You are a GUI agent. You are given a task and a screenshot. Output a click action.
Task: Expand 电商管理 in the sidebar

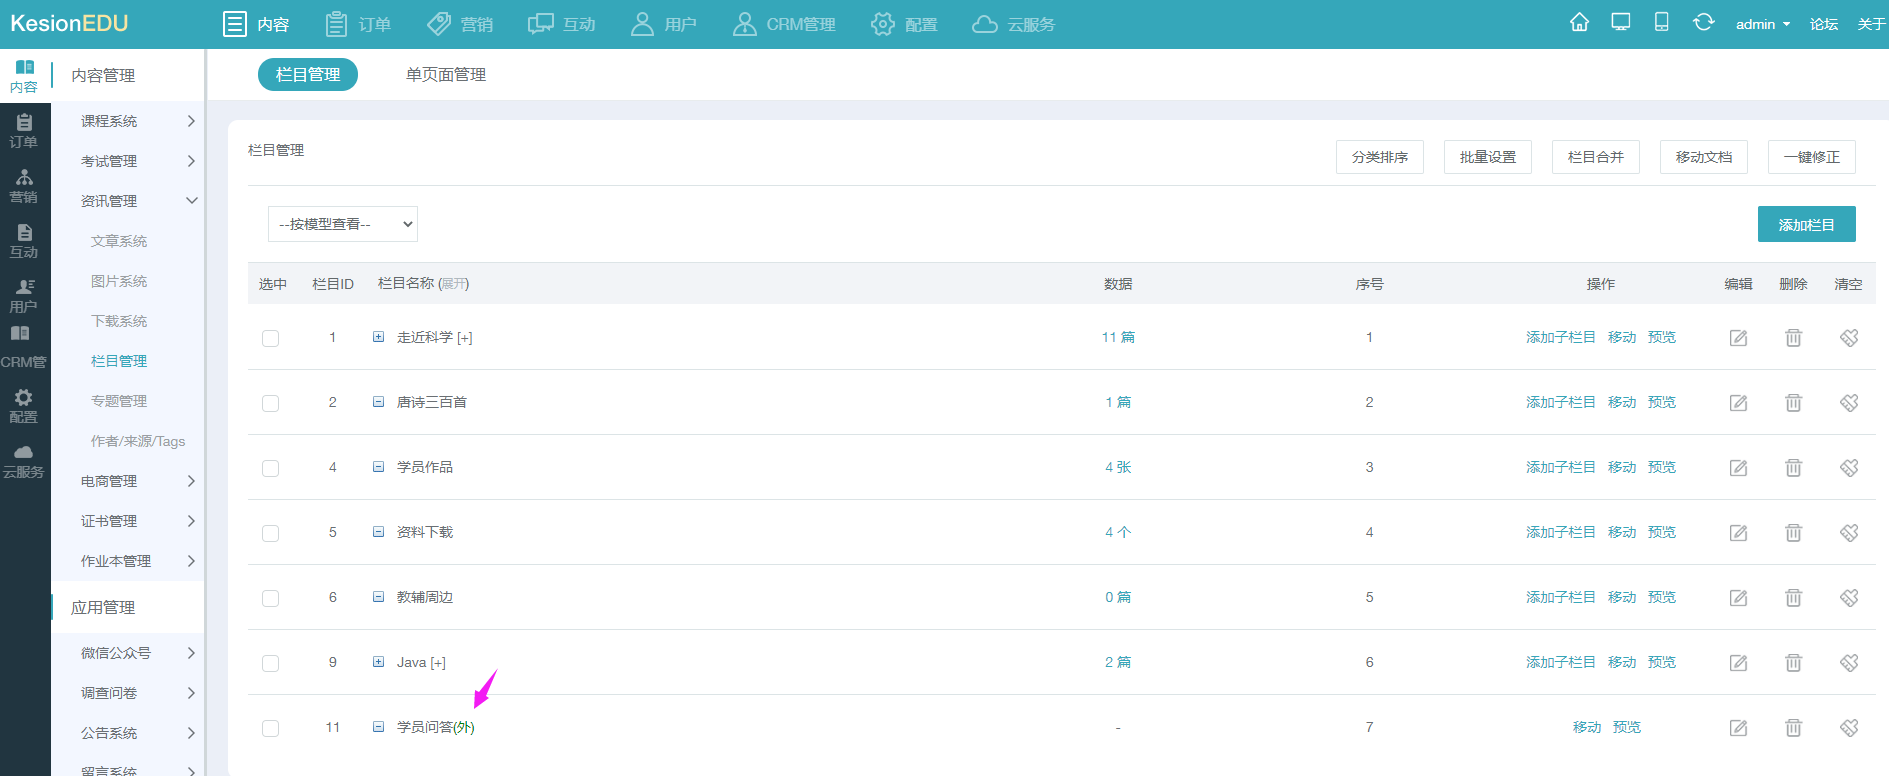pyautogui.click(x=128, y=481)
